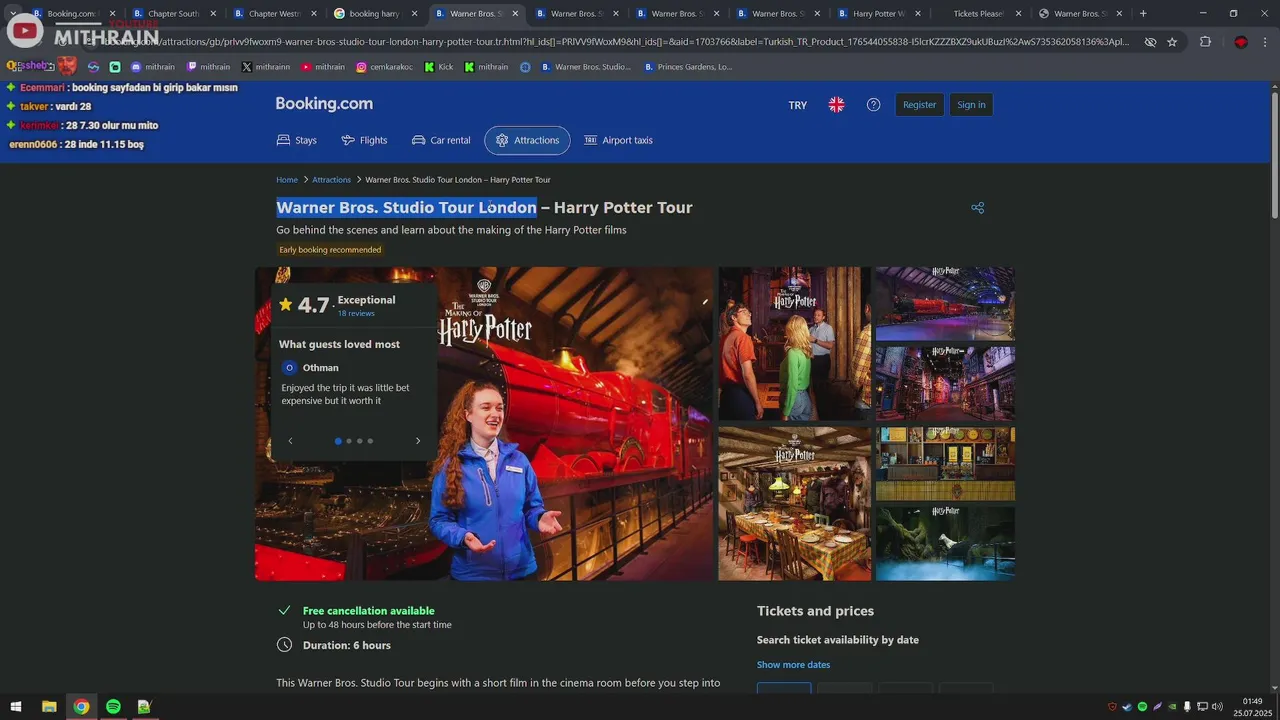Open the Warner Bros. Studio bookmark
The width and height of the screenshot is (1280, 720).
(x=585, y=67)
